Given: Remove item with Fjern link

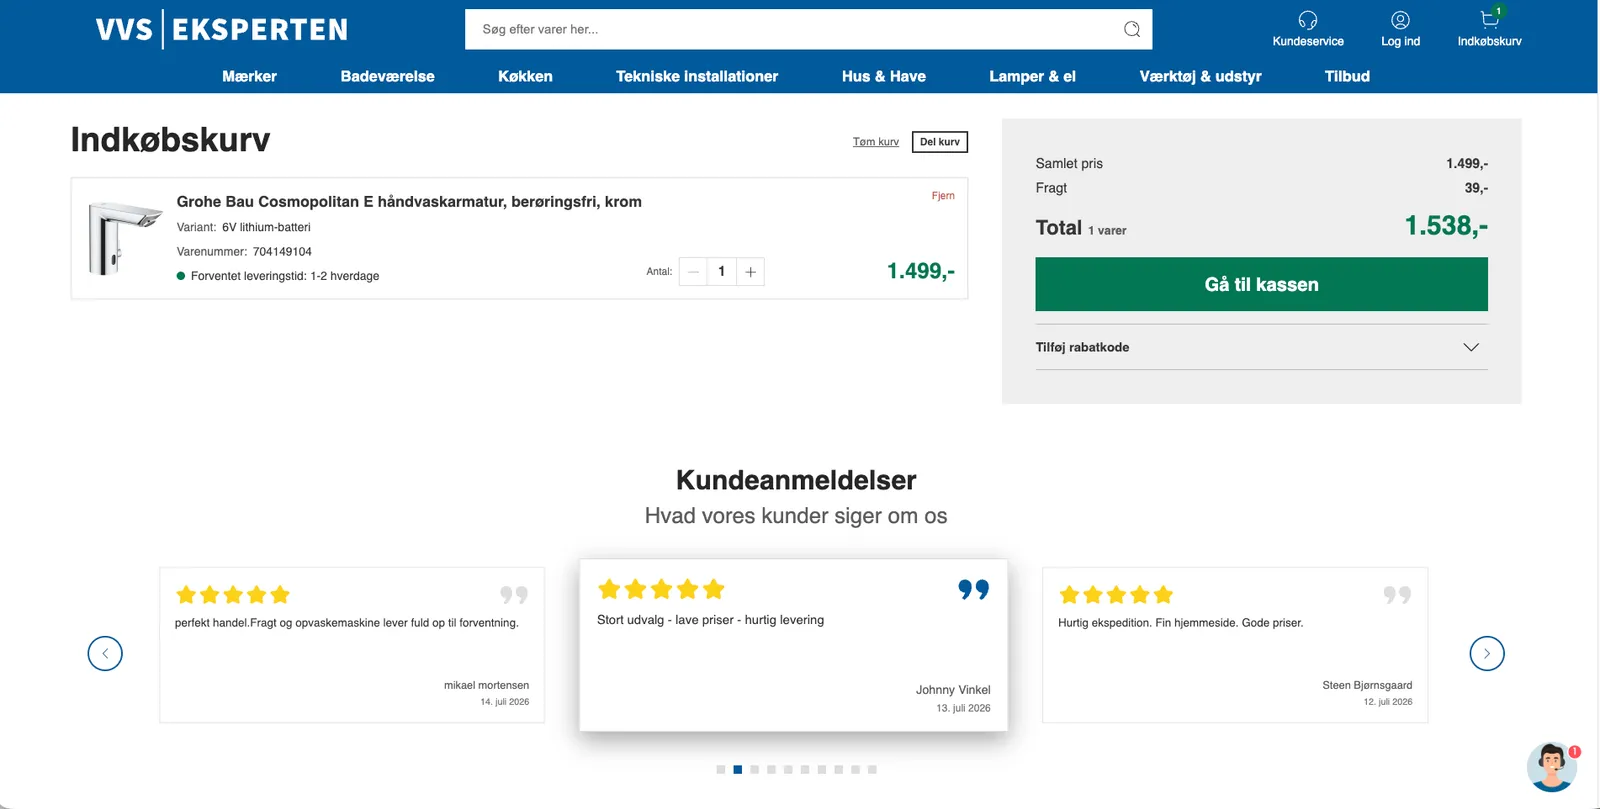Looking at the screenshot, I should [943, 196].
